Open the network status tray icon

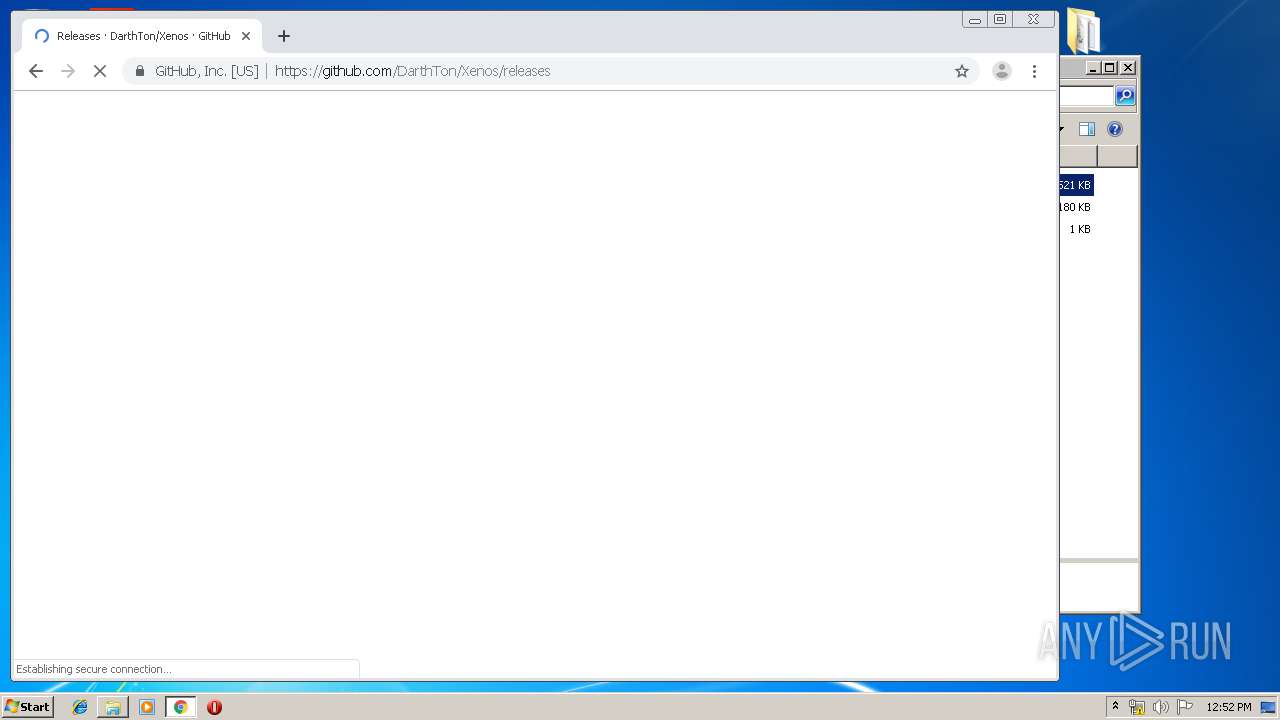pos(1137,707)
